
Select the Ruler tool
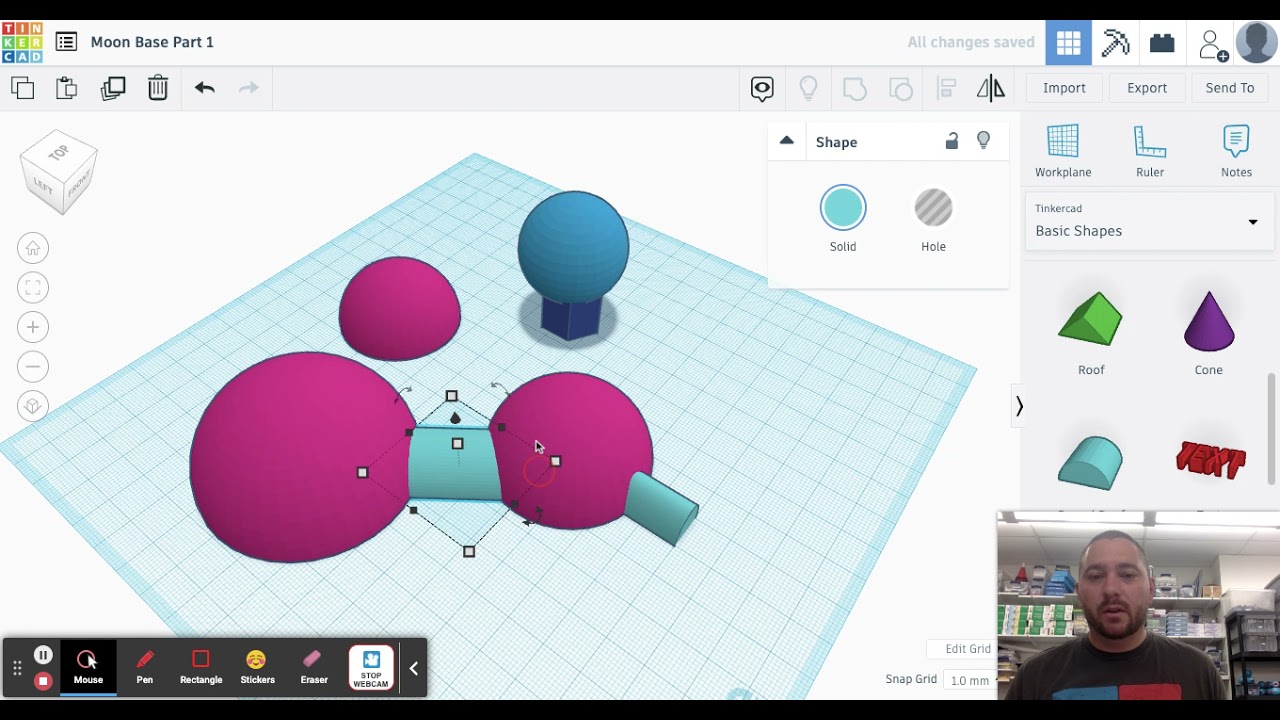coord(1150,151)
